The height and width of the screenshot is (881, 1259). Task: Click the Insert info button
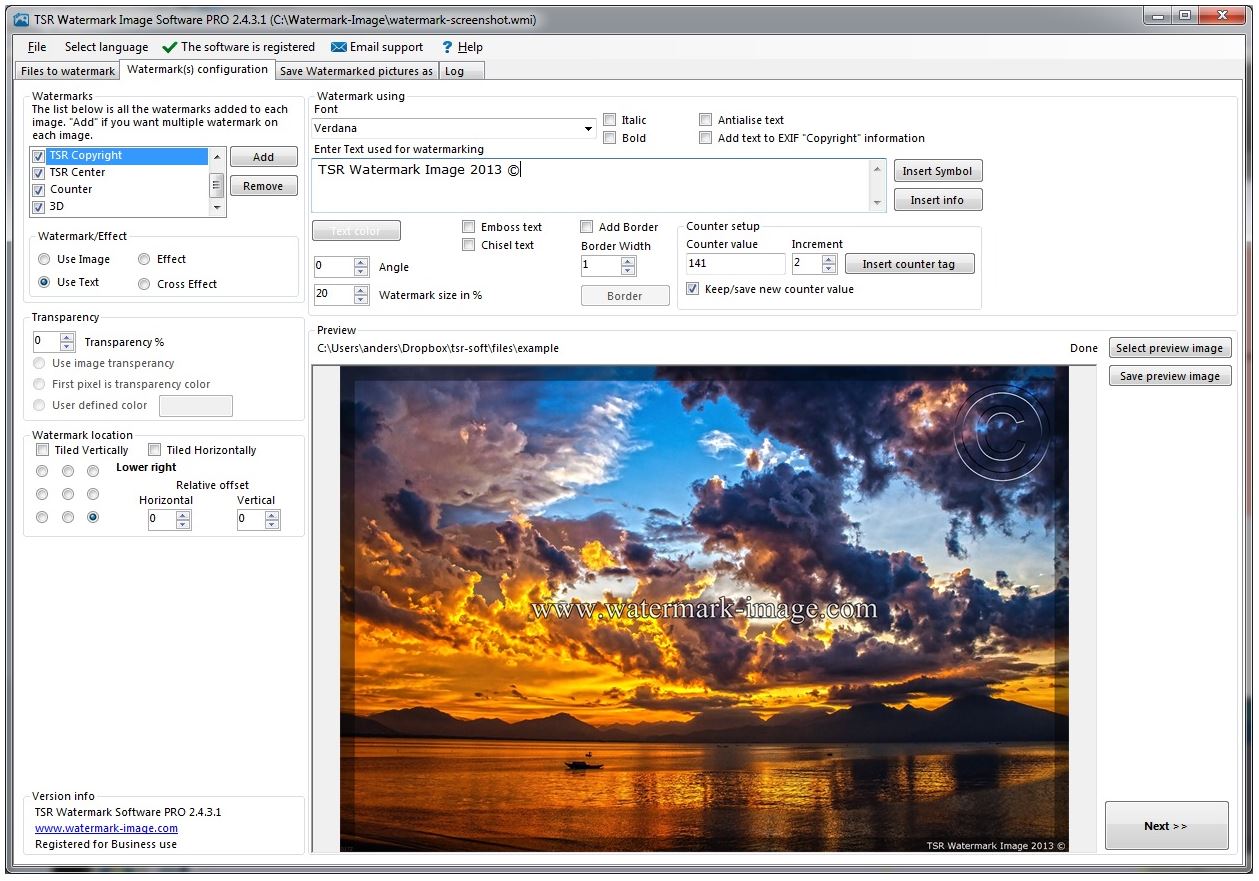[937, 200]
